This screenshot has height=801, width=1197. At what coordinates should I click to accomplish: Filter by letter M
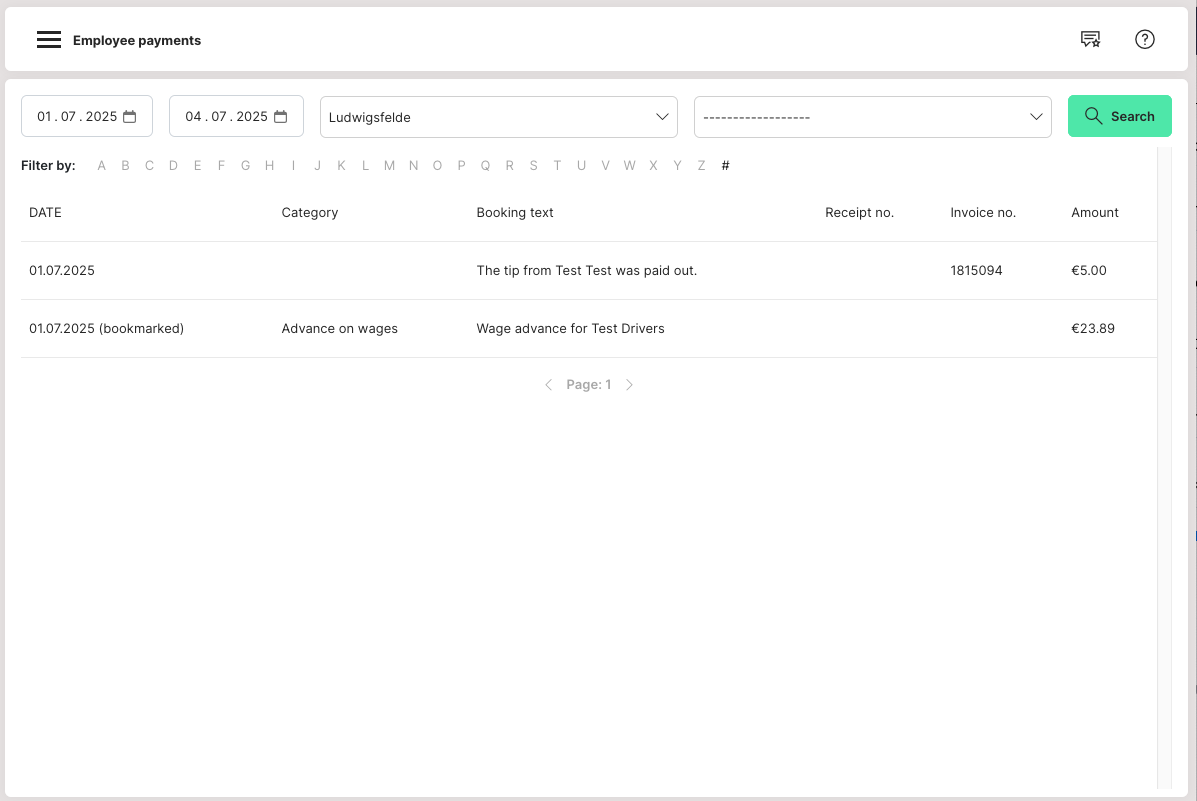tap(389, 165)
